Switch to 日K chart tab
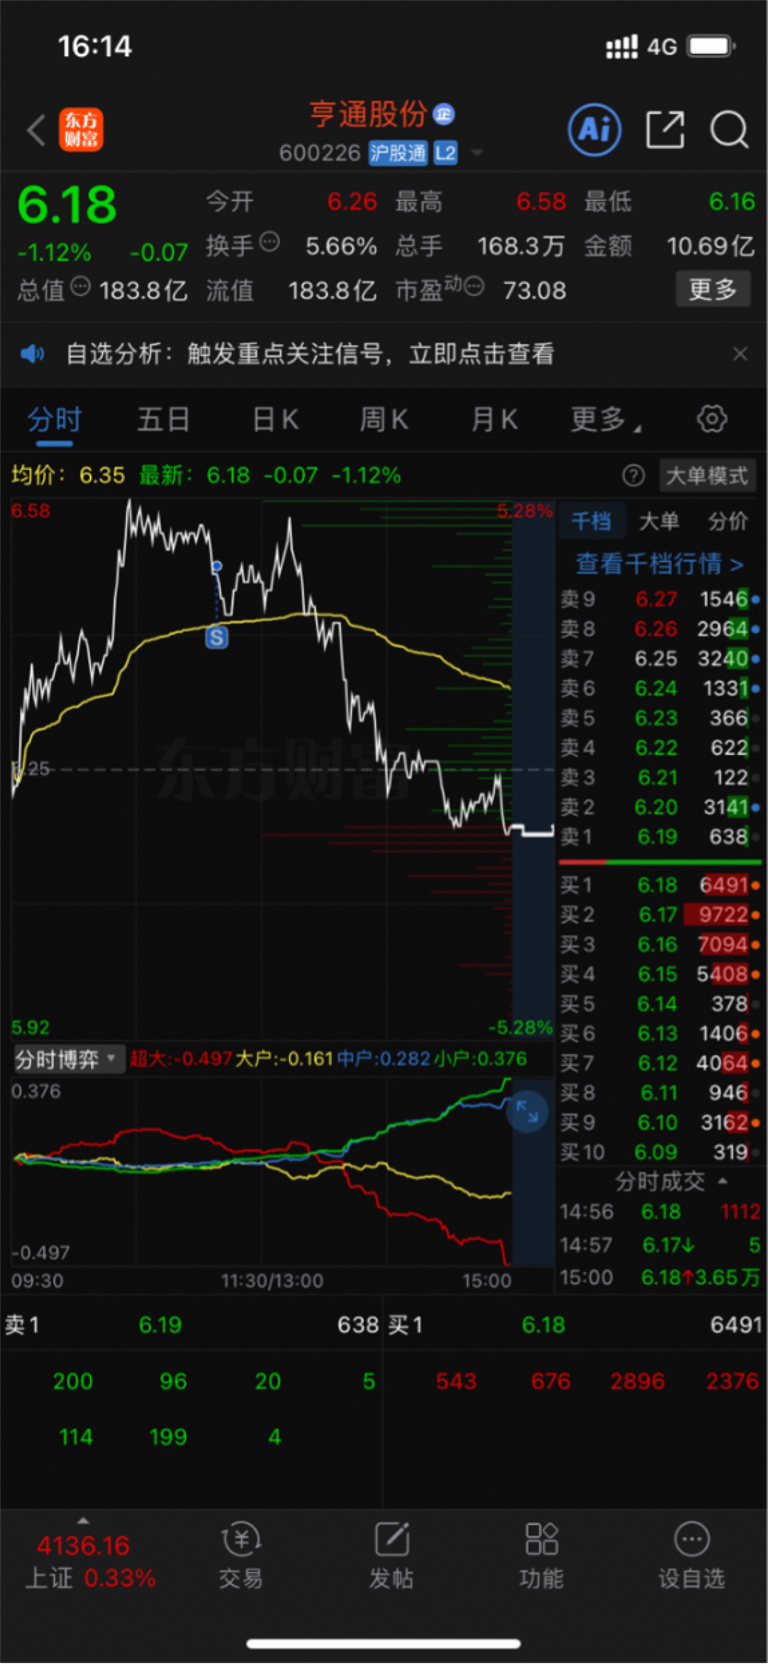 tap(275, 420)
